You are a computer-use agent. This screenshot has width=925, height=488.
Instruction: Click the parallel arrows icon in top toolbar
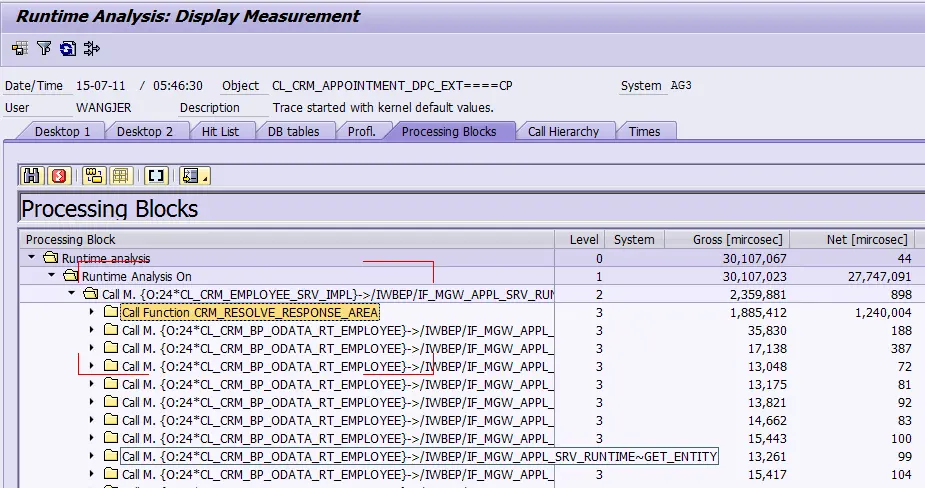91,48
